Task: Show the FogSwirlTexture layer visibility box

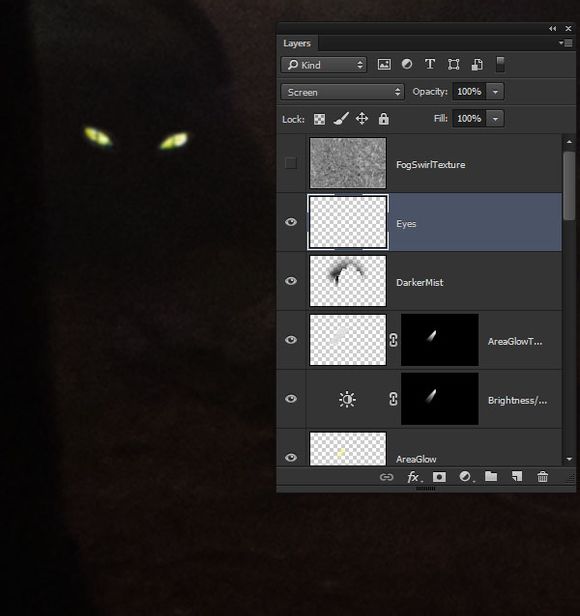Action: pyautogui.click(x=291, y=163)
